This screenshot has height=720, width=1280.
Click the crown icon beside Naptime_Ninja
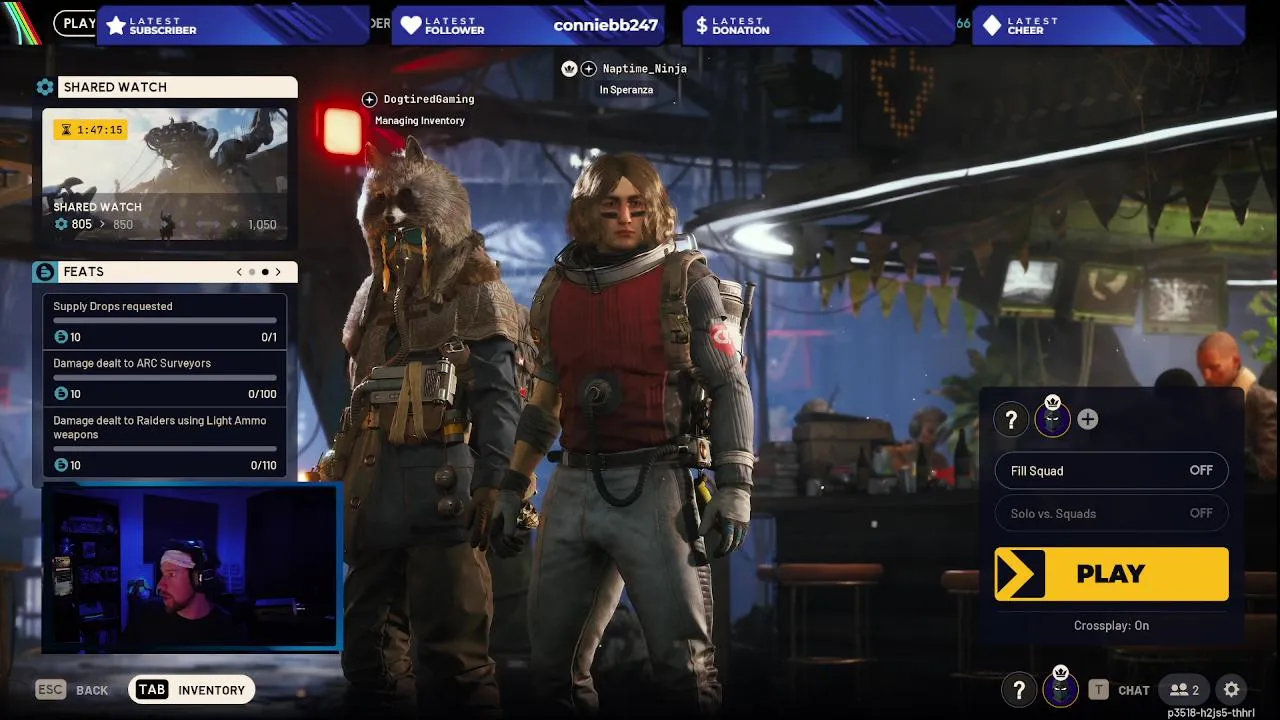[569, 68]
